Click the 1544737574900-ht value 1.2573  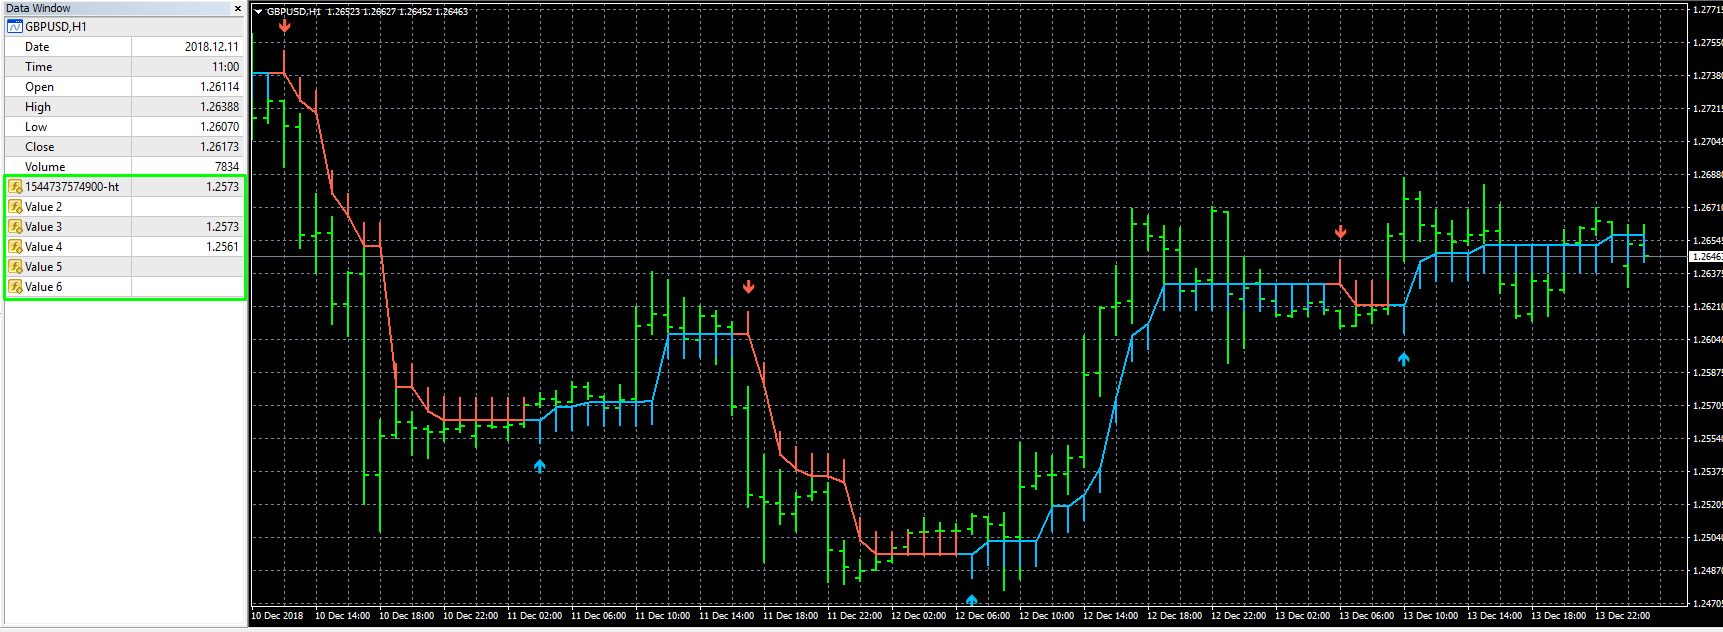coord(223,187)
